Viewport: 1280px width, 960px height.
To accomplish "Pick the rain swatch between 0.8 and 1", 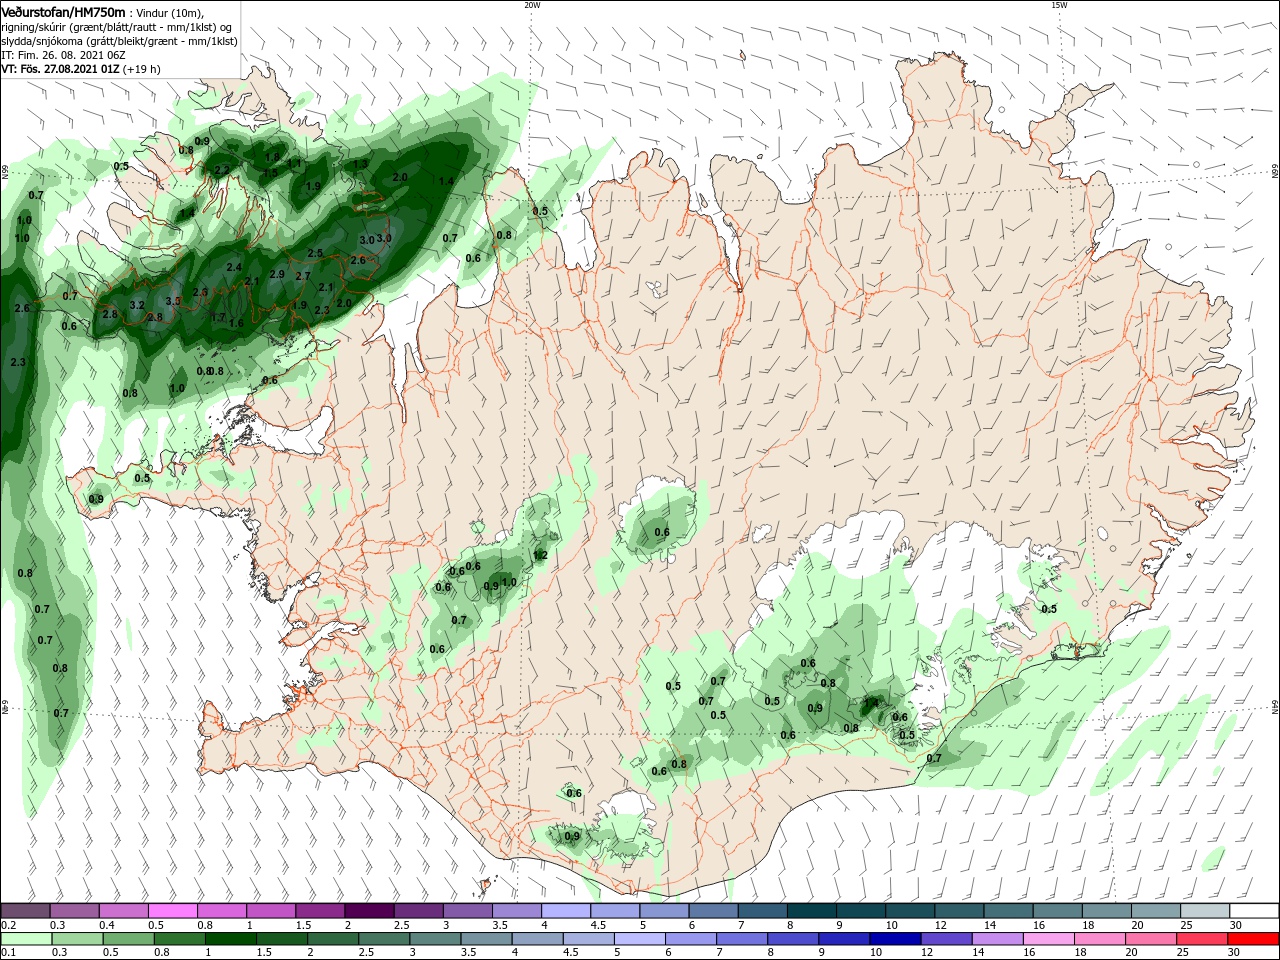I will 179,939.
